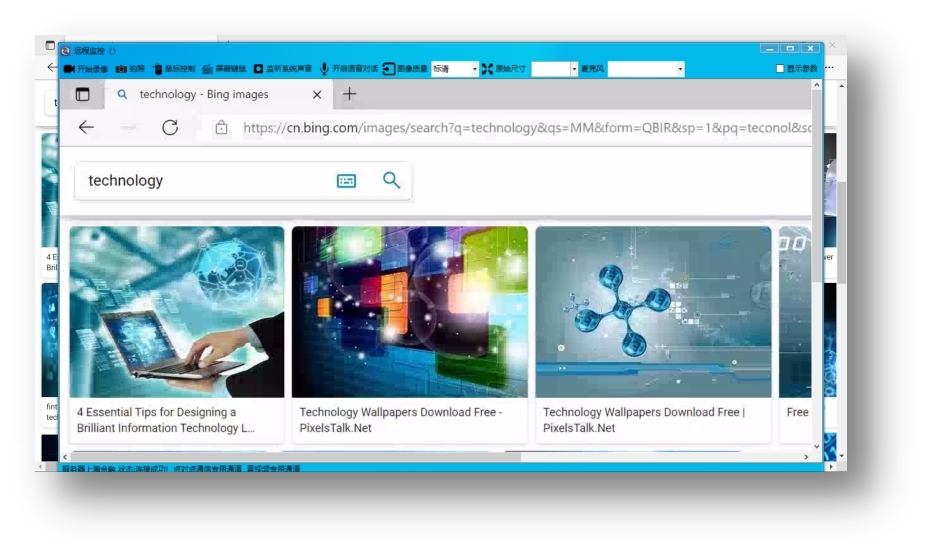The height and width of the screenshot is (556, 931).
Task: Enable 鼠标控制 mouse control
Action: tap(158, 69)
